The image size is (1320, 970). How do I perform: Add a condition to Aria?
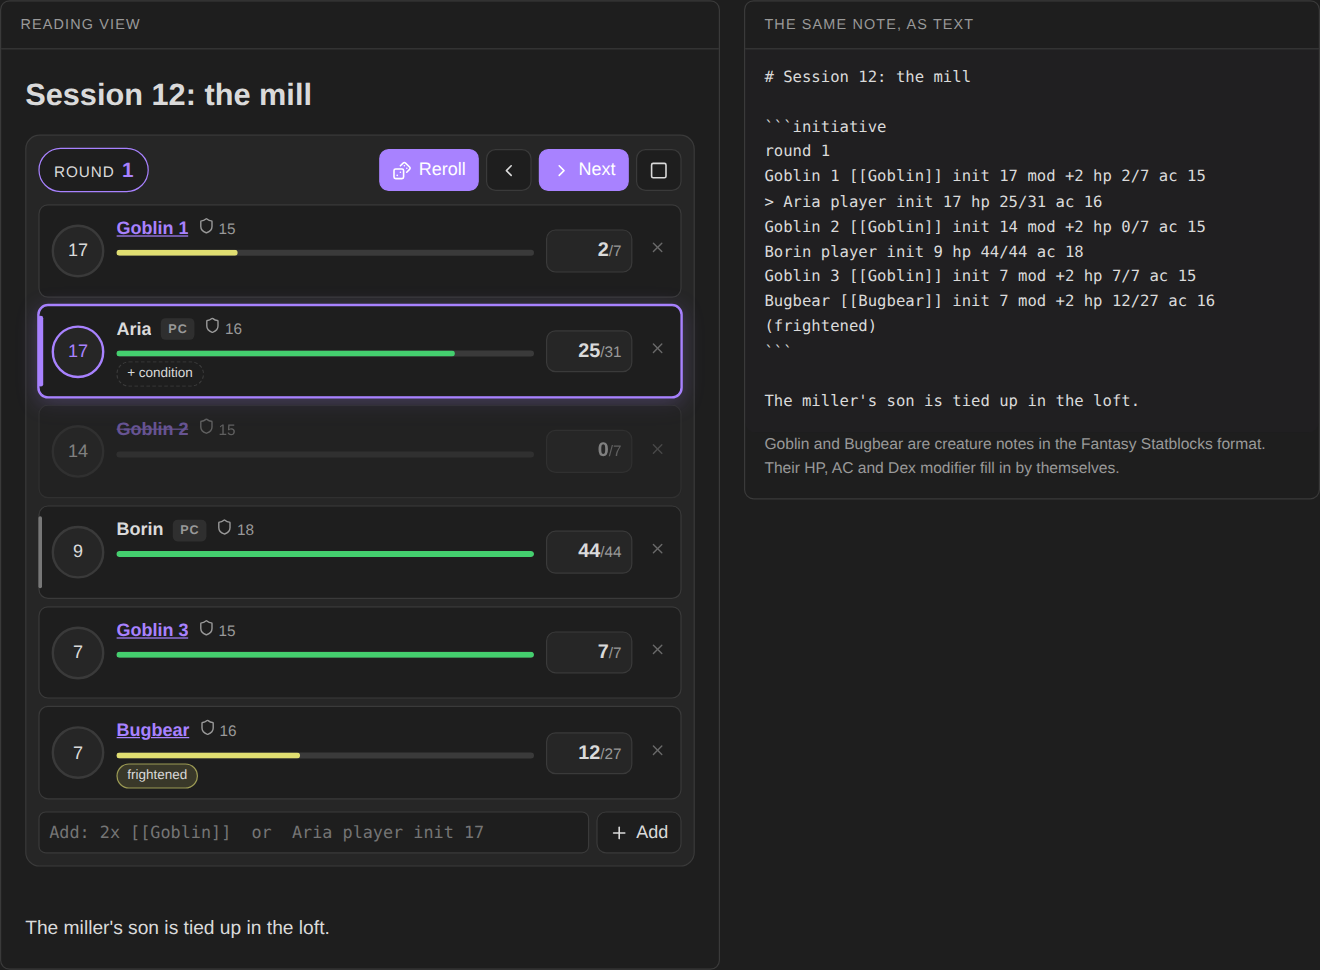(160, 373)
